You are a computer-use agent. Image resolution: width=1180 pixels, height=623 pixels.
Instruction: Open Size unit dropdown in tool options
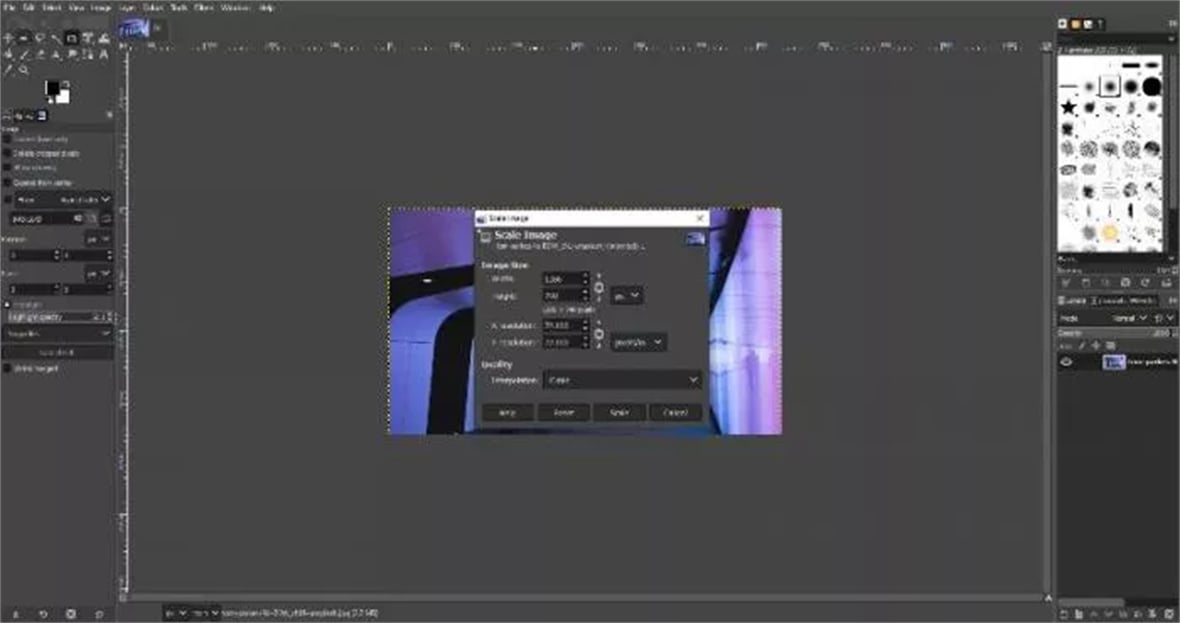point(98,274)
